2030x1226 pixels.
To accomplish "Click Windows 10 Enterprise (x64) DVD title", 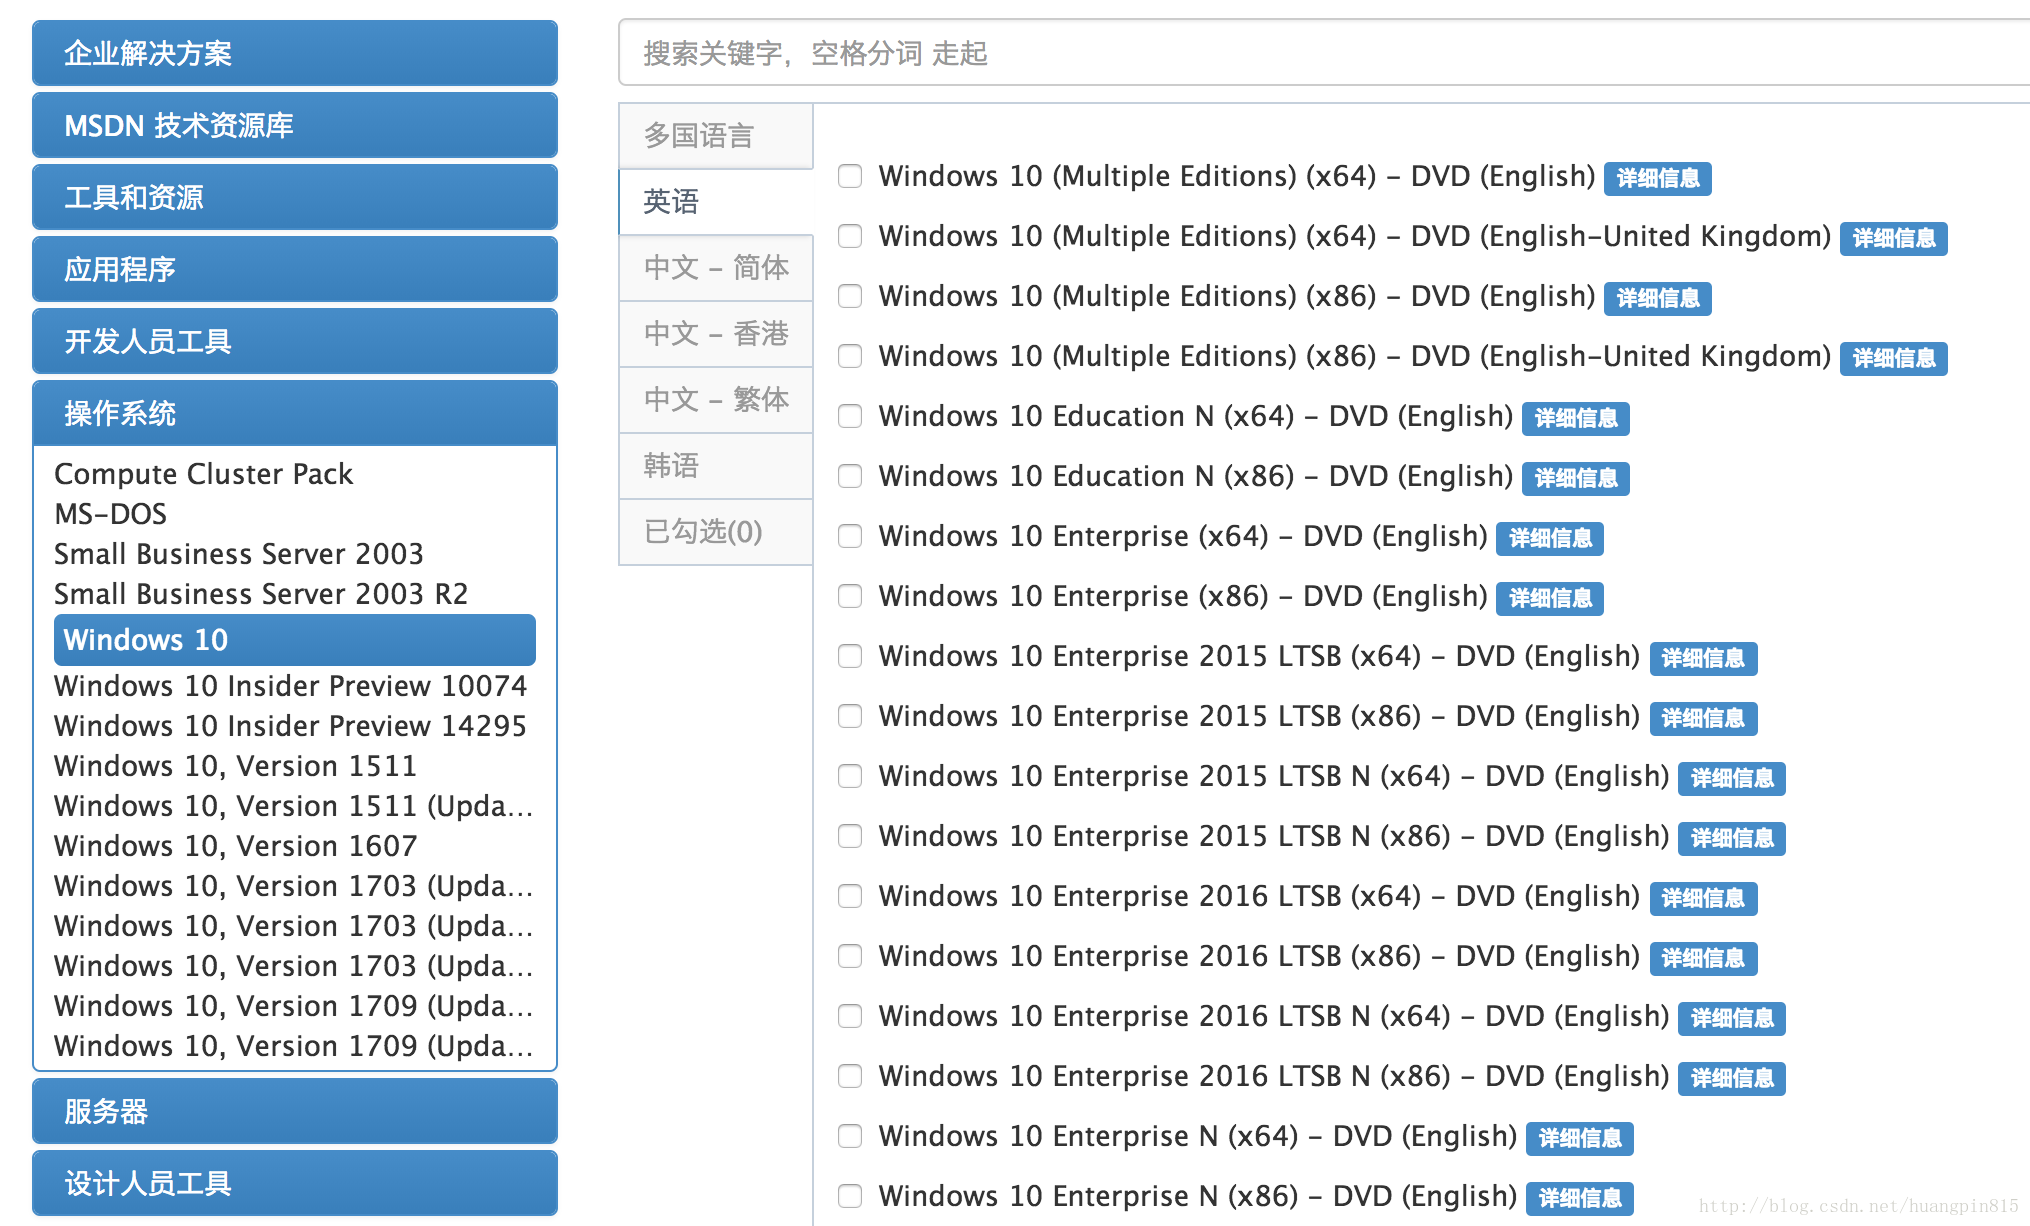I will (1183, 536).
